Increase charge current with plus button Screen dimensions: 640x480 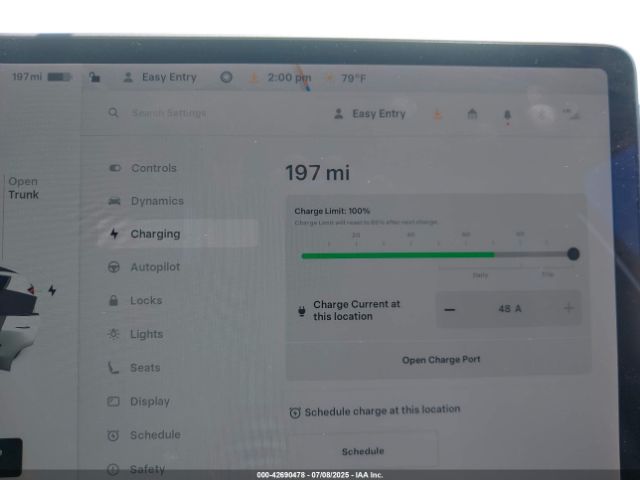pyautogui.click(x=569, y=309)
